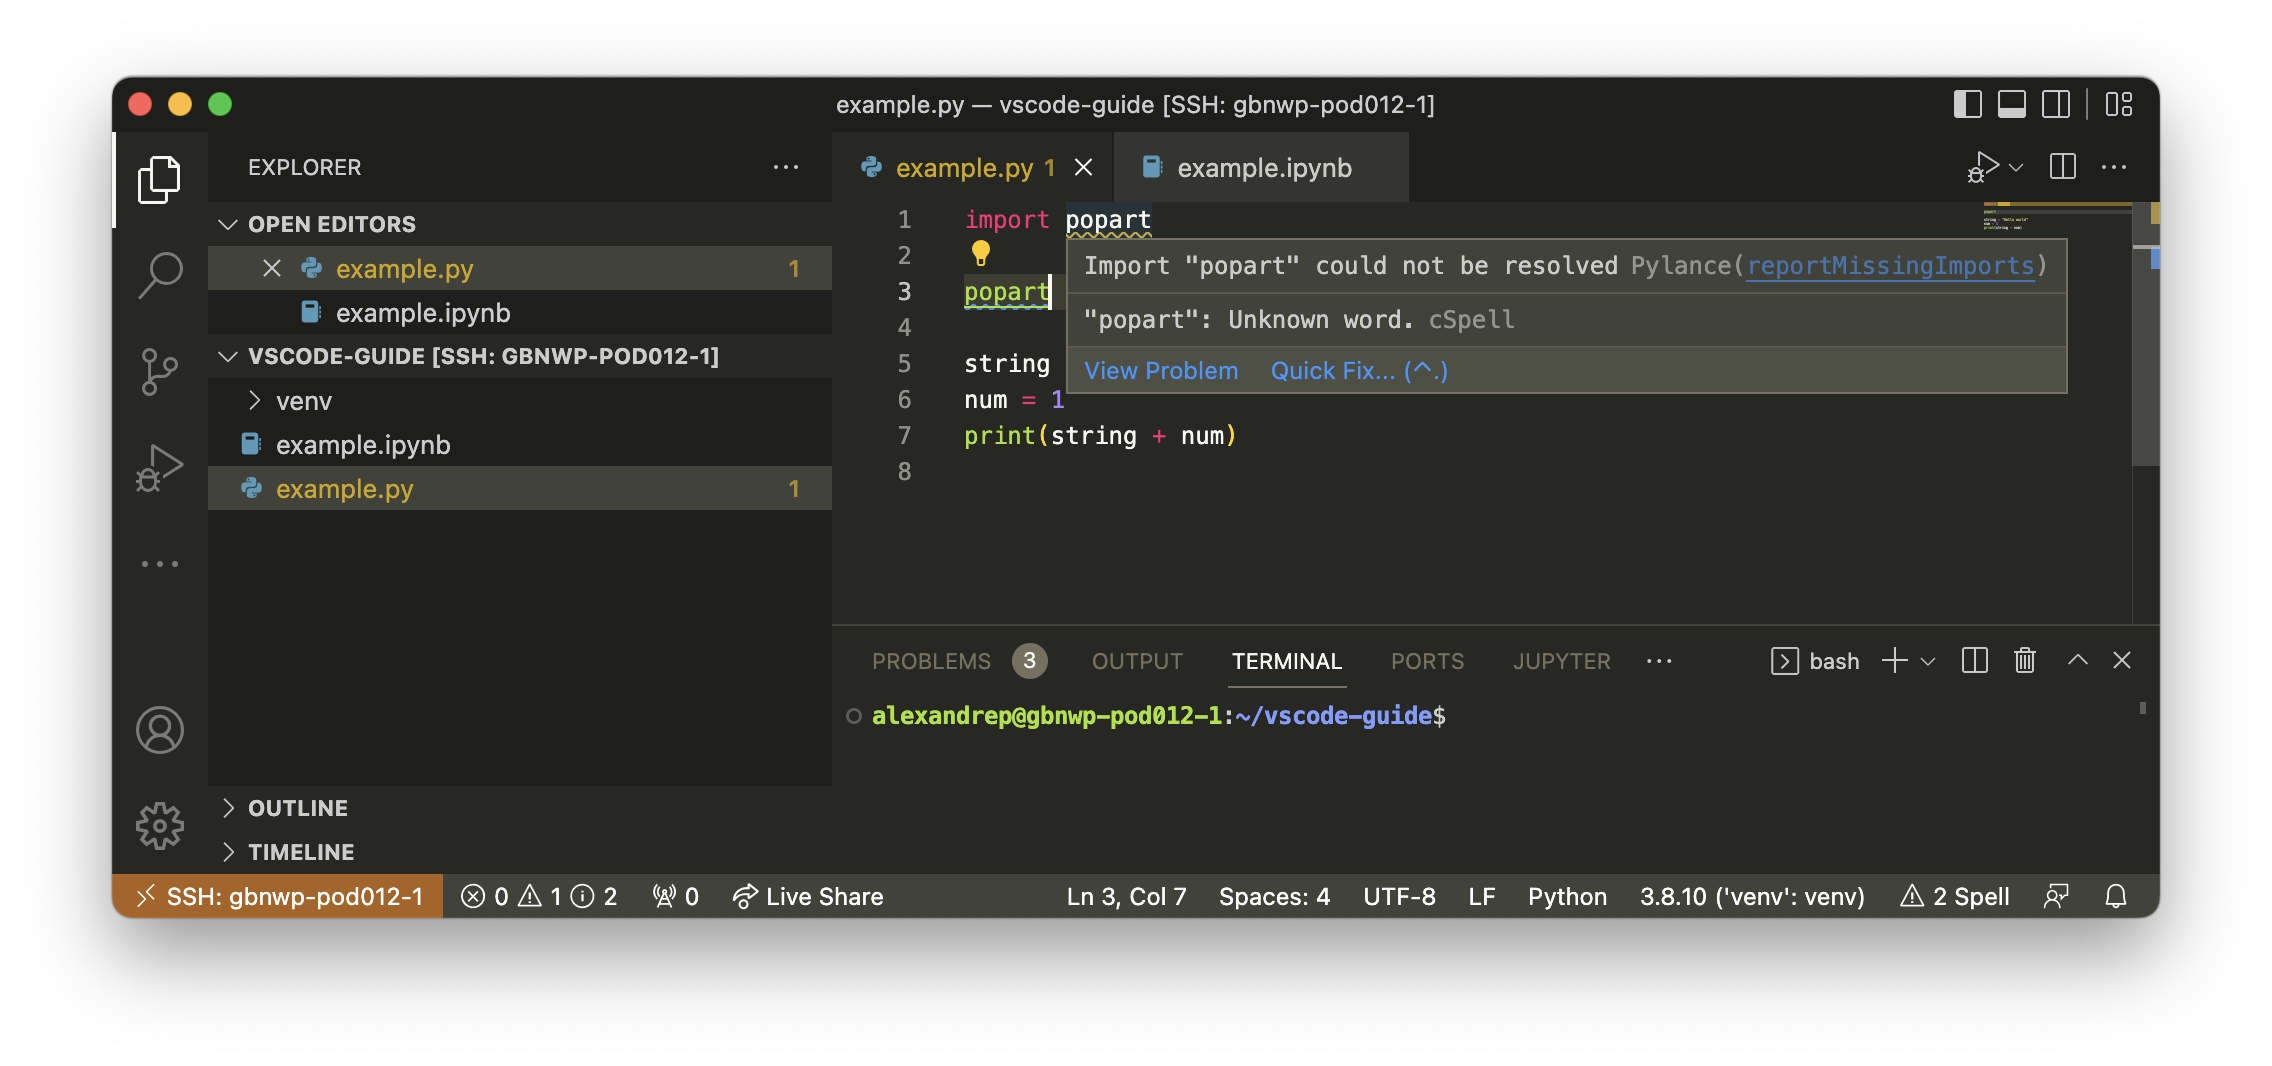Open the Search view in activity bar

point(160,273)
